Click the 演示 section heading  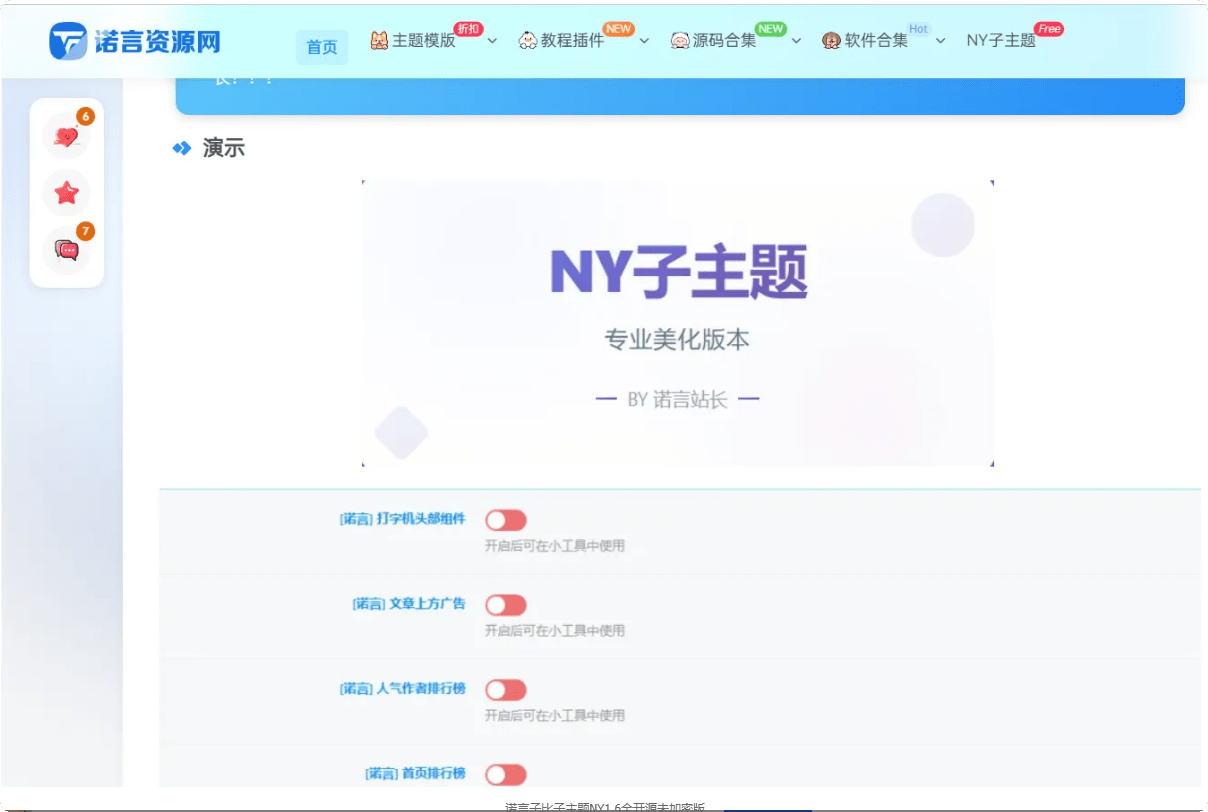(223, 148)
